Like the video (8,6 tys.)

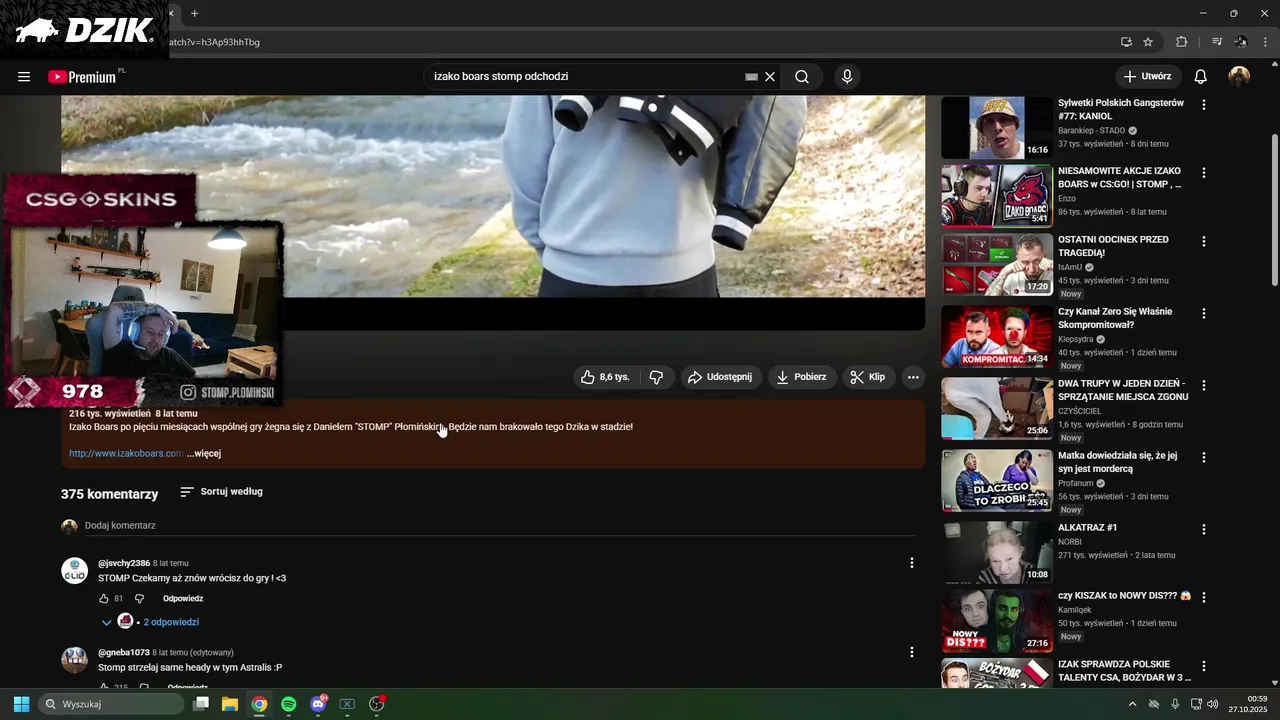point(606,377)
